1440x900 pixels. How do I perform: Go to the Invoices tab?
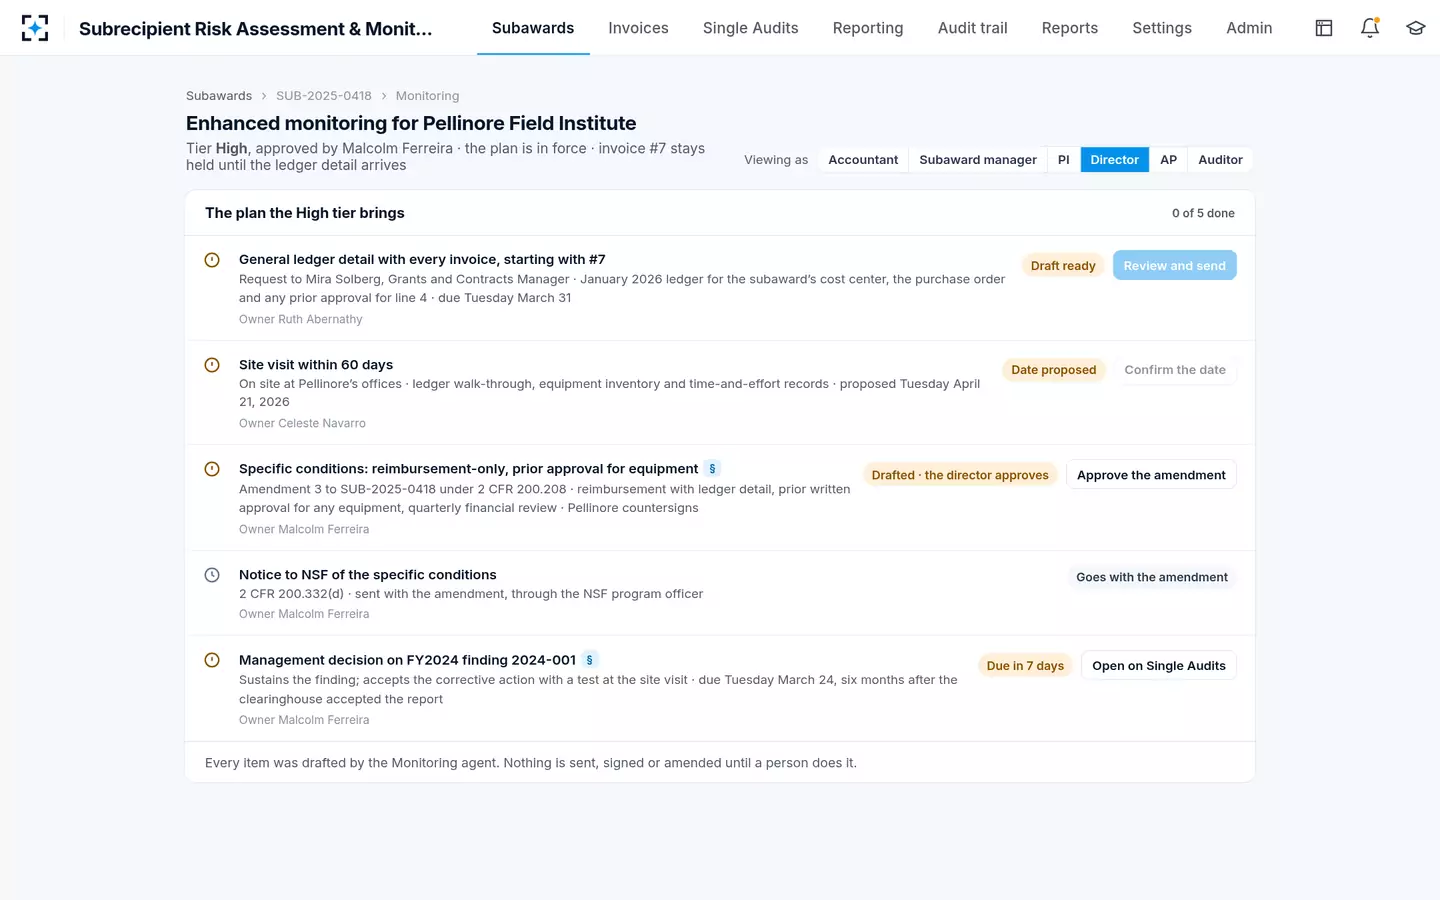[x=638, y=28]
